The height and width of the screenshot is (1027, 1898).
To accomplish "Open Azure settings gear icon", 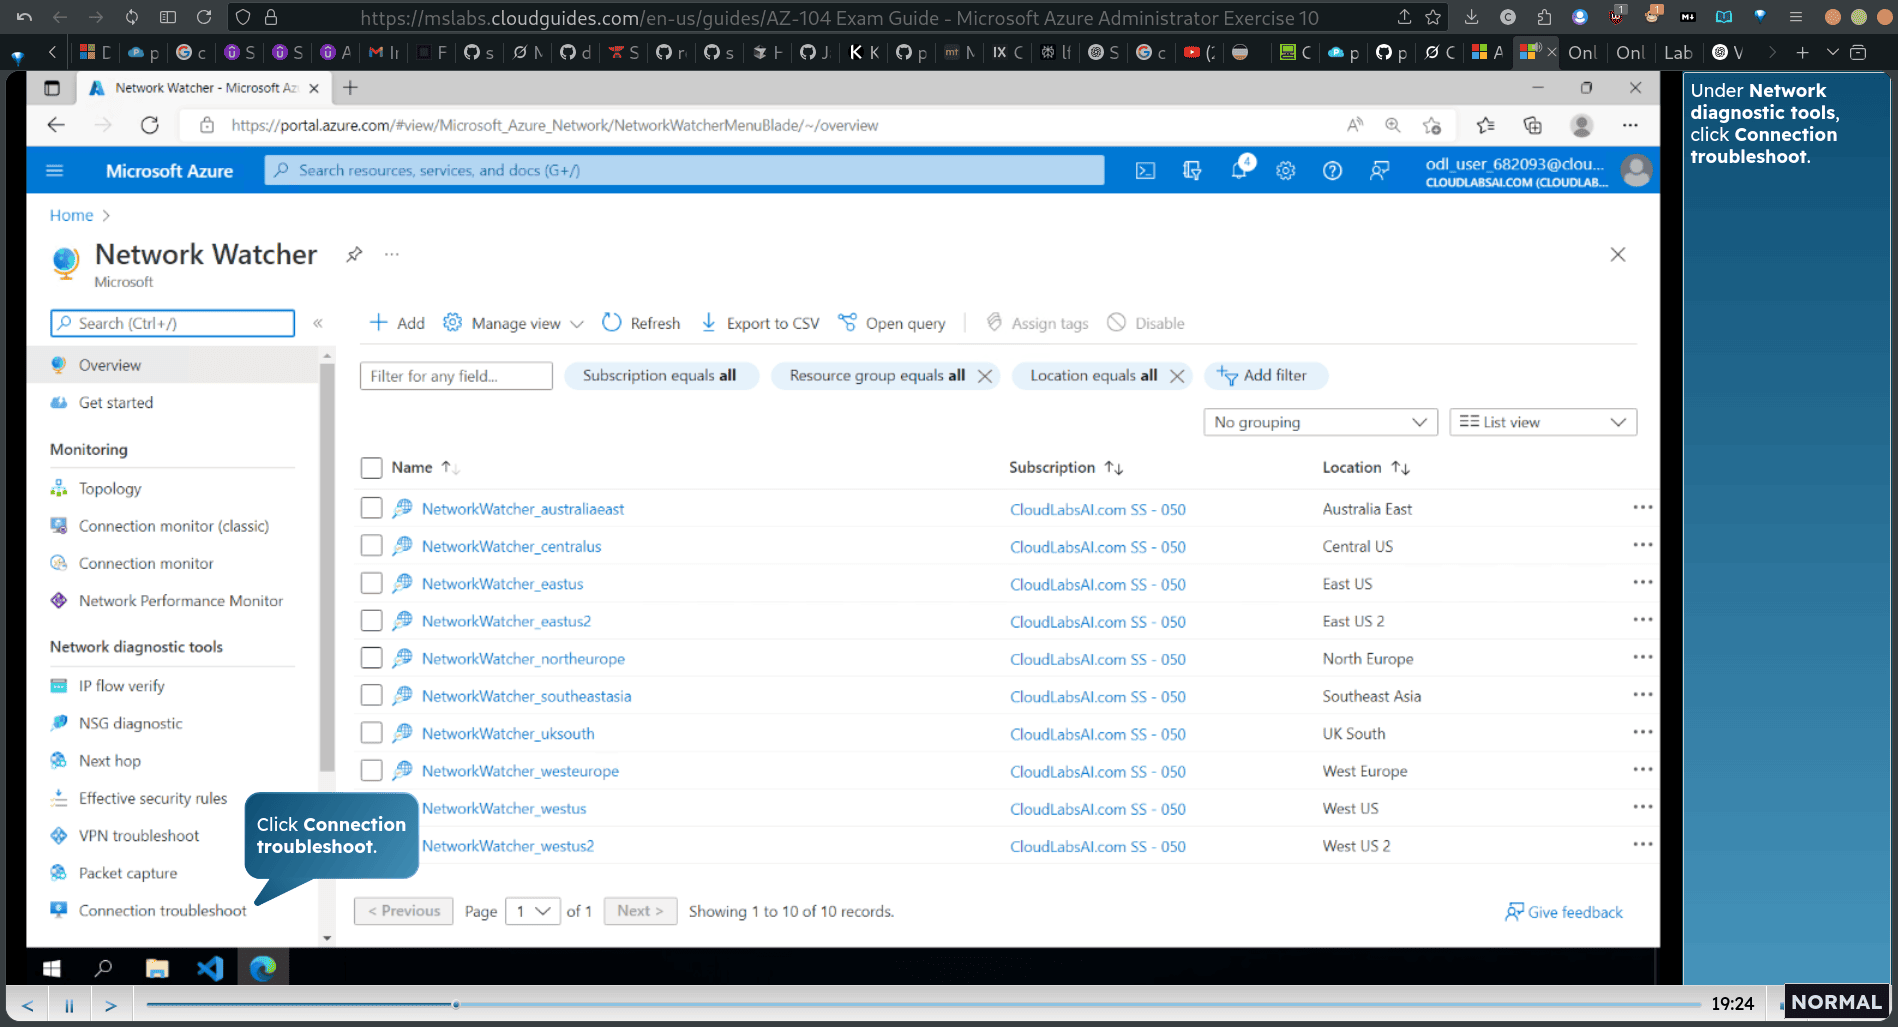I will pyautogui.click(x=1286, y=171).
